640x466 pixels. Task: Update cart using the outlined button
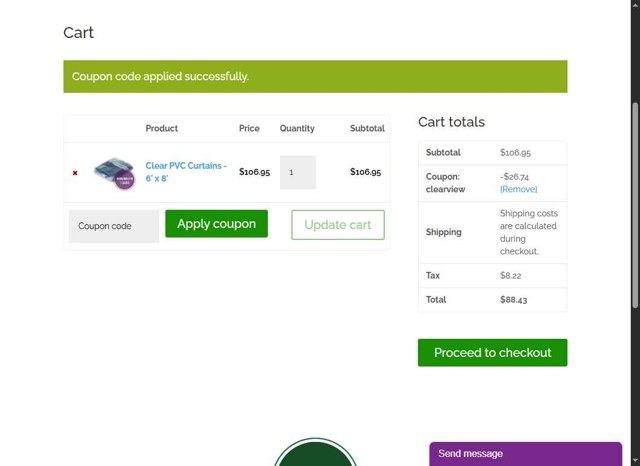(x=338, y=225)
